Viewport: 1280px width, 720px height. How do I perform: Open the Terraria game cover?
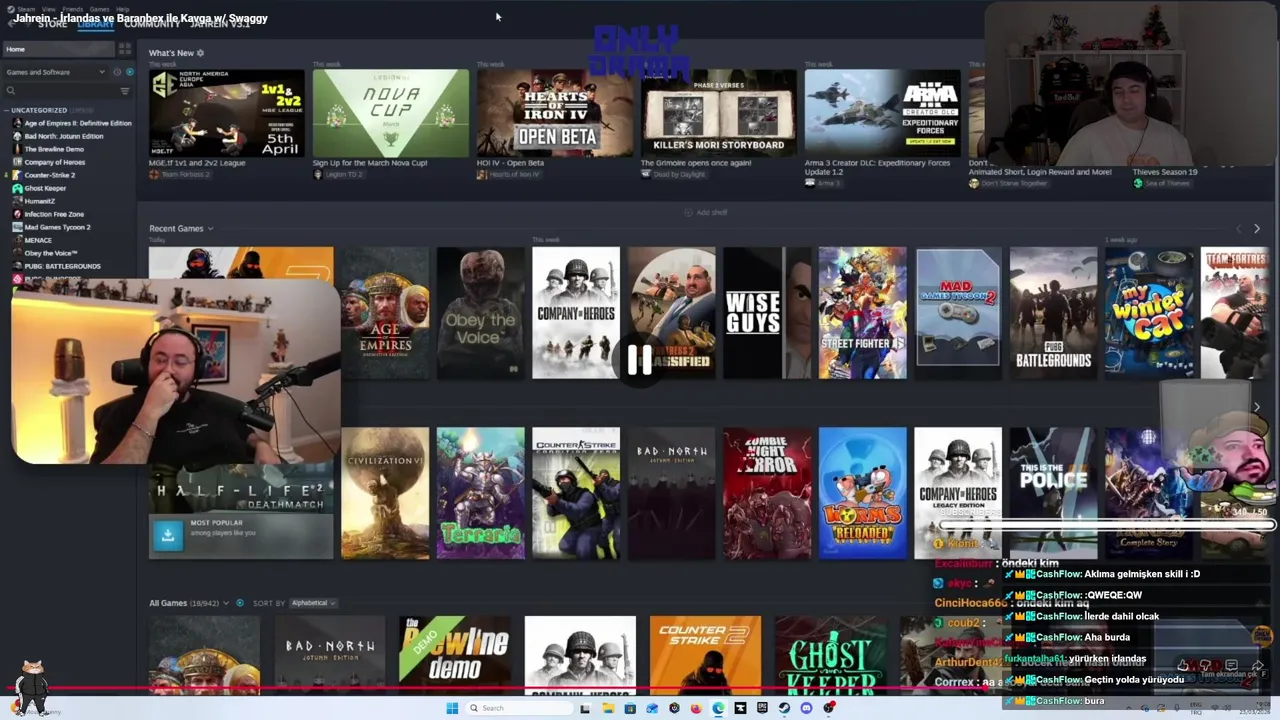(x=480, y=493)
